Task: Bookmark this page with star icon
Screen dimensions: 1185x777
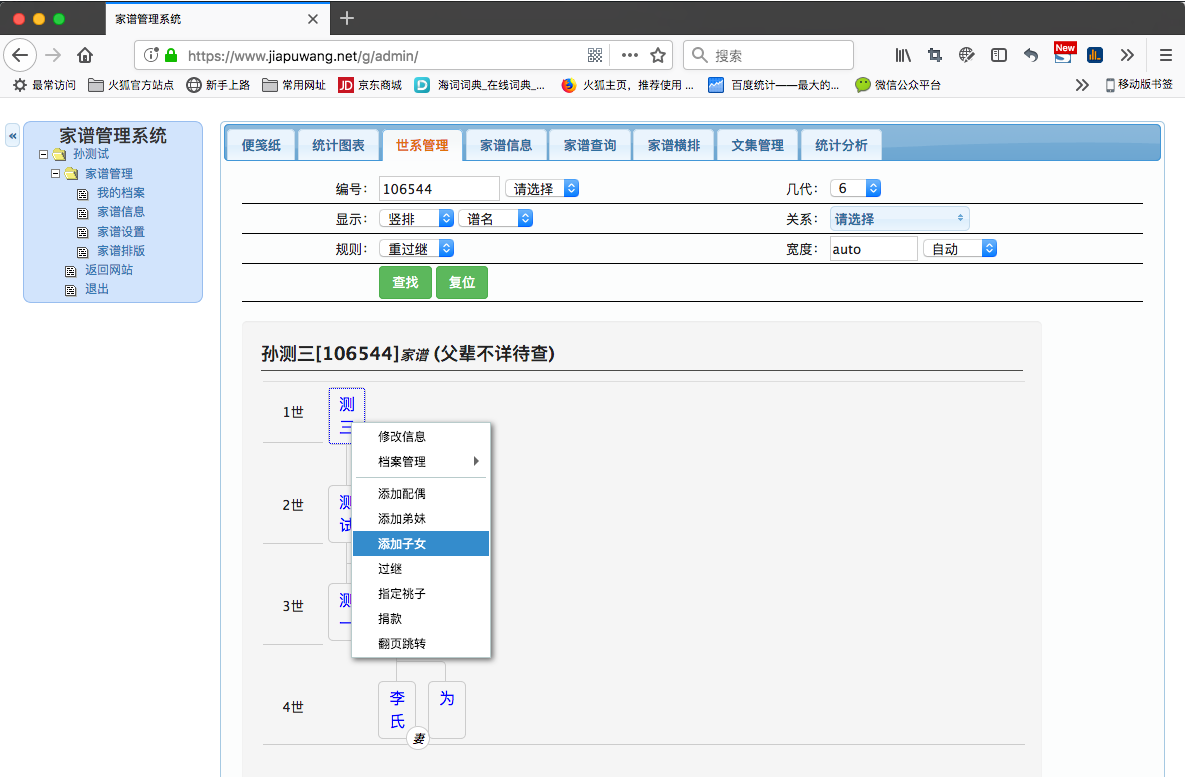Action: coord(658,55)
